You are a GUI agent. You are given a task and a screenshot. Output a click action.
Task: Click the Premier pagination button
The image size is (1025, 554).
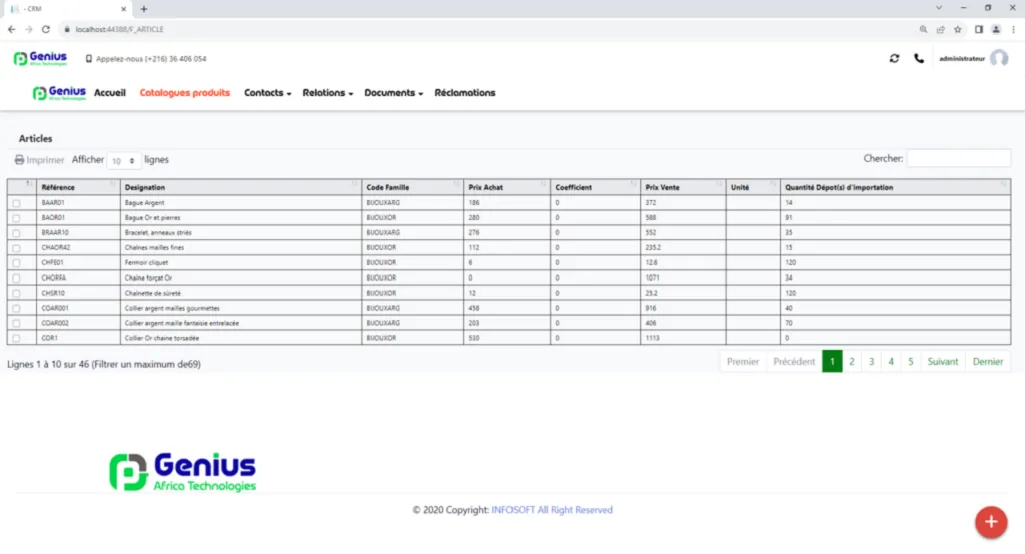click(743, 362)
